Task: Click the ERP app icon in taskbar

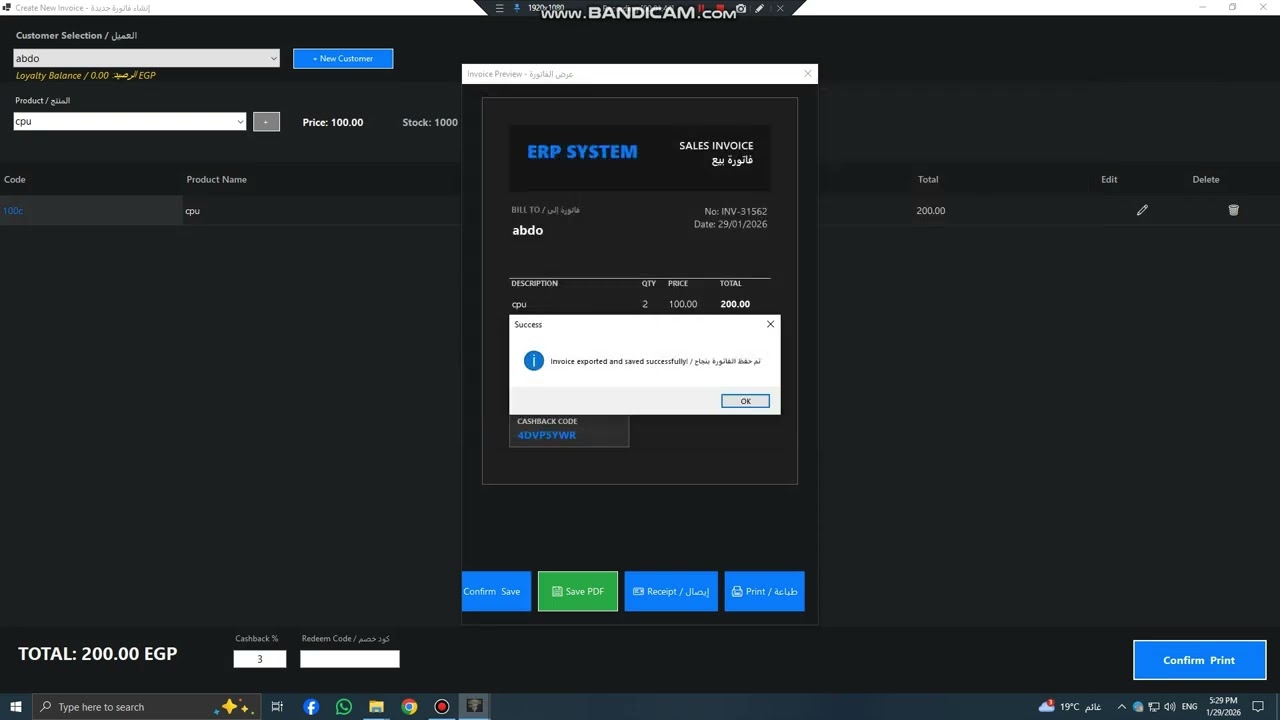Action: pyautogui.click(x=475, y=706)
